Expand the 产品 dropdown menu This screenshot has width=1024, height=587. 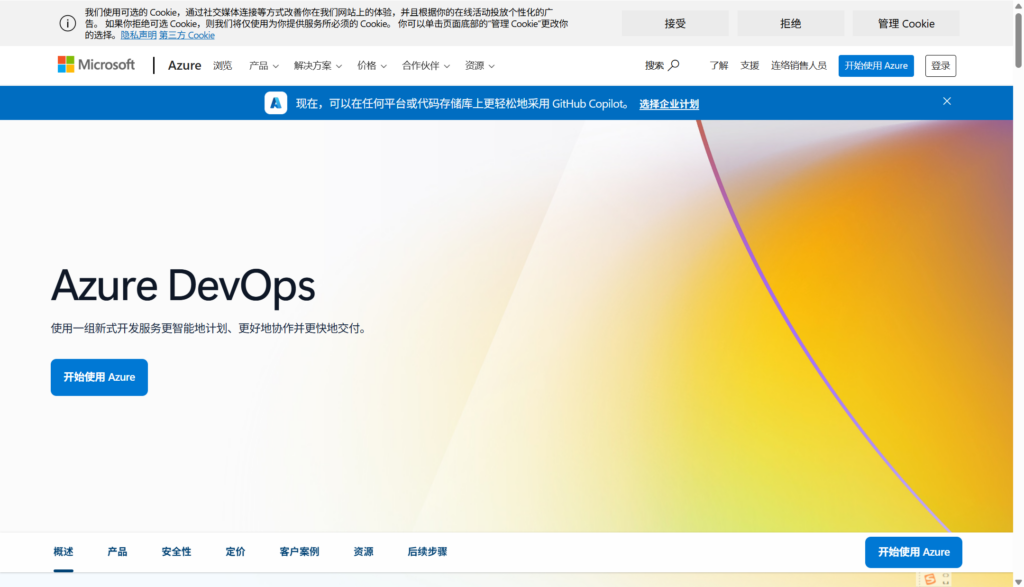pyautogui.click(x=264, y=66)
